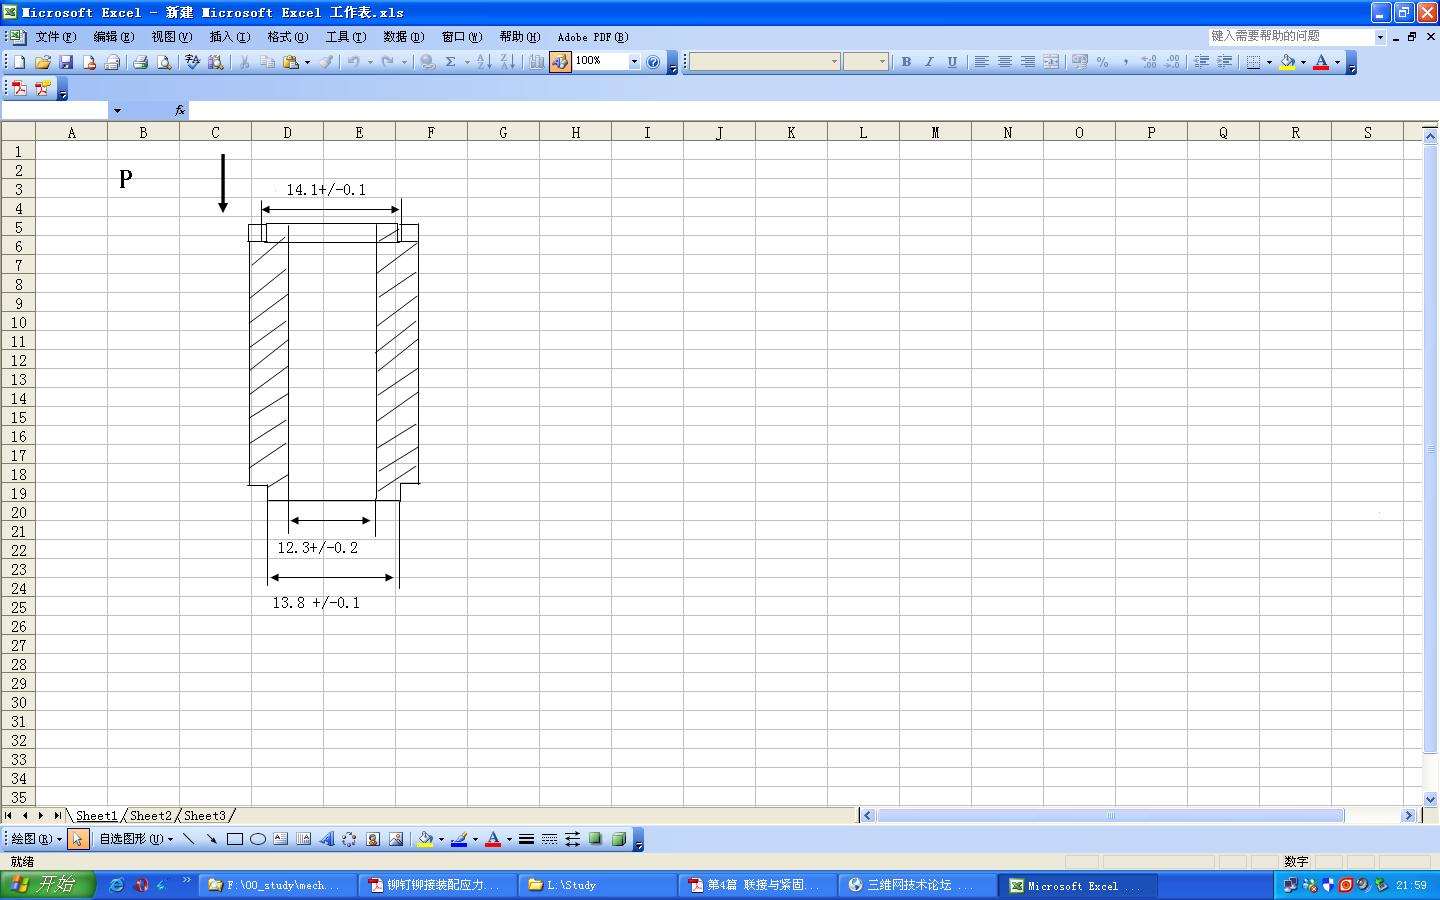
Task: Click the AutoSum sigma icon
Action: click(x=450, y=62)
